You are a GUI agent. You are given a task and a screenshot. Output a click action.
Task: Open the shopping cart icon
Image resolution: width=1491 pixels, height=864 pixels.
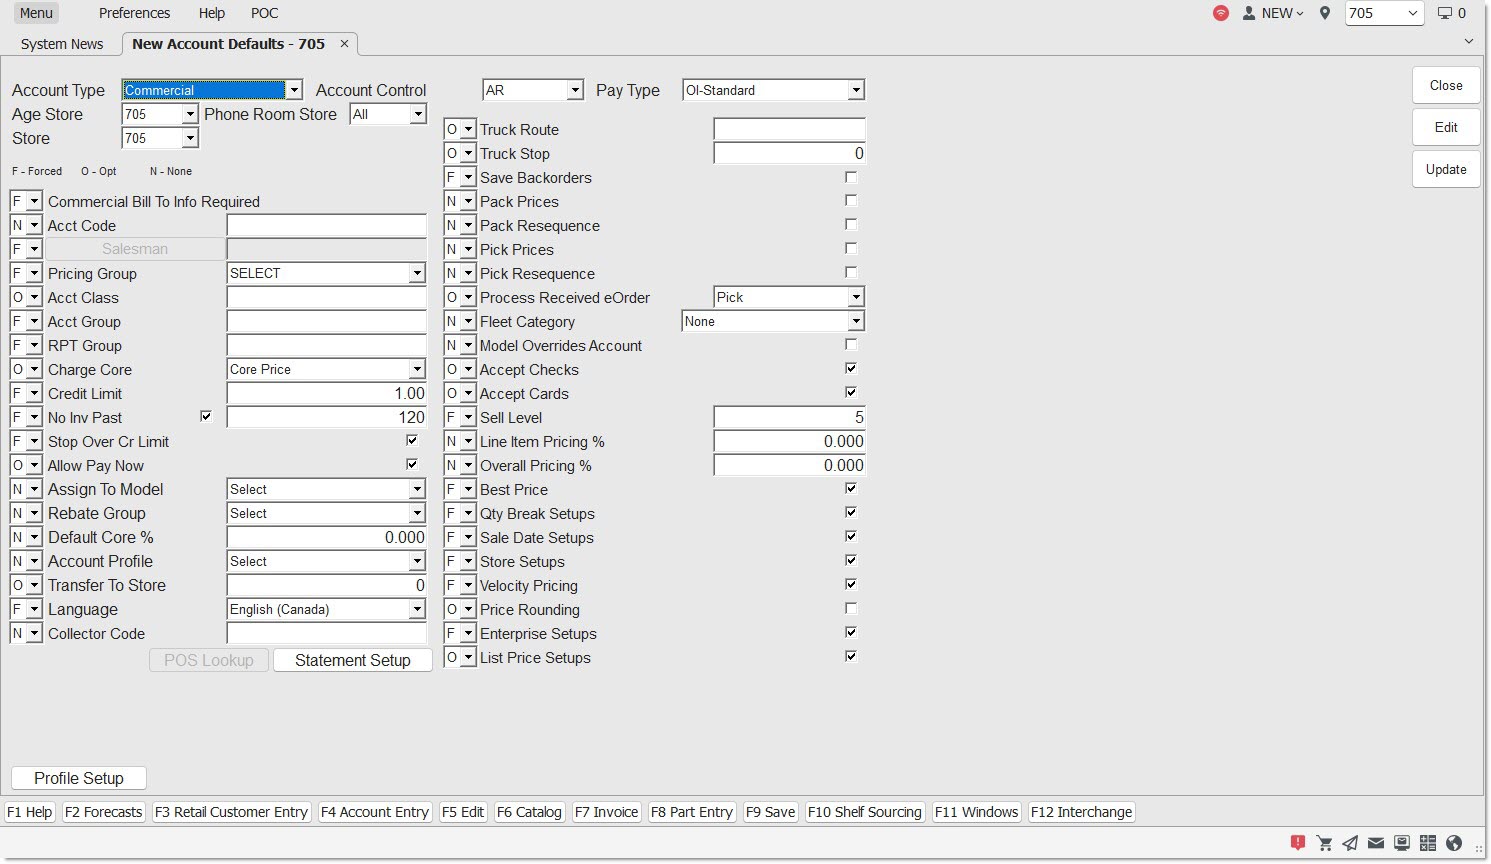tap(1324, 843)
